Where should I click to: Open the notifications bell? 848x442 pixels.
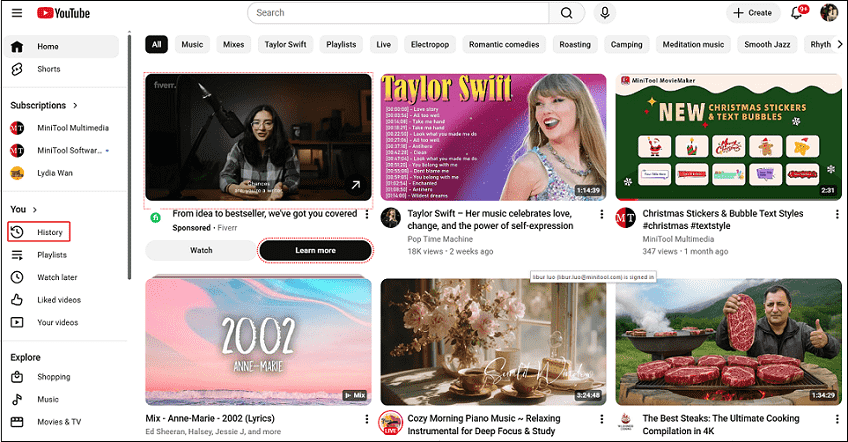coord(797,13)
